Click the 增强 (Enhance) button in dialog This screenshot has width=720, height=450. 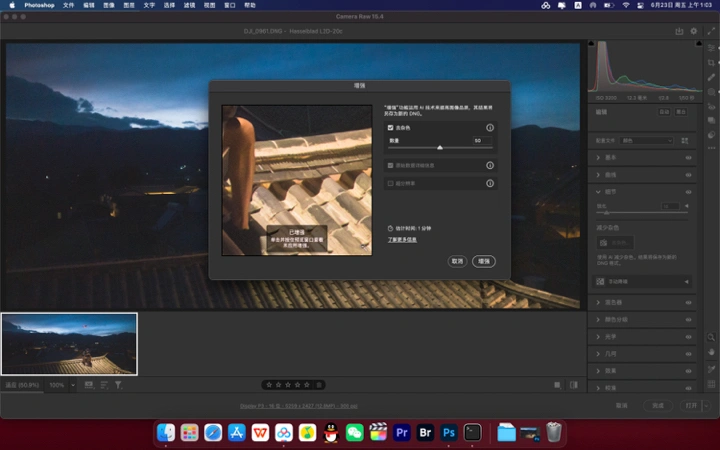click(484, 261)
